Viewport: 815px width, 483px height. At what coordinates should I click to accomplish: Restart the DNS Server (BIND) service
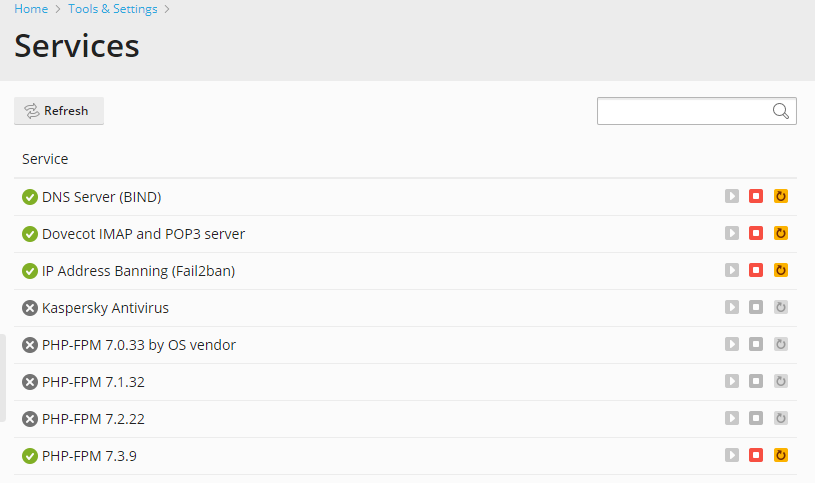point(781,196)
